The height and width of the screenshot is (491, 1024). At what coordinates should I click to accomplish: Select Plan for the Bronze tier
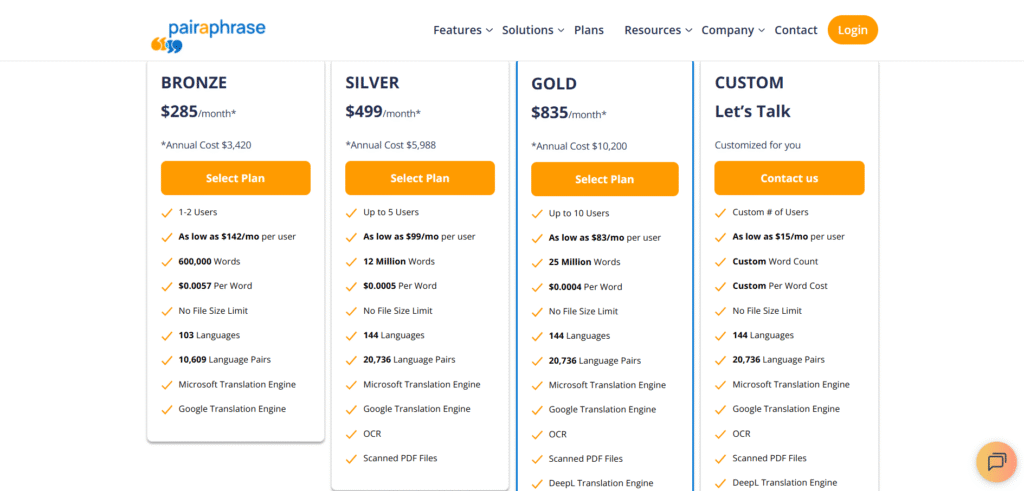(236, 178)
